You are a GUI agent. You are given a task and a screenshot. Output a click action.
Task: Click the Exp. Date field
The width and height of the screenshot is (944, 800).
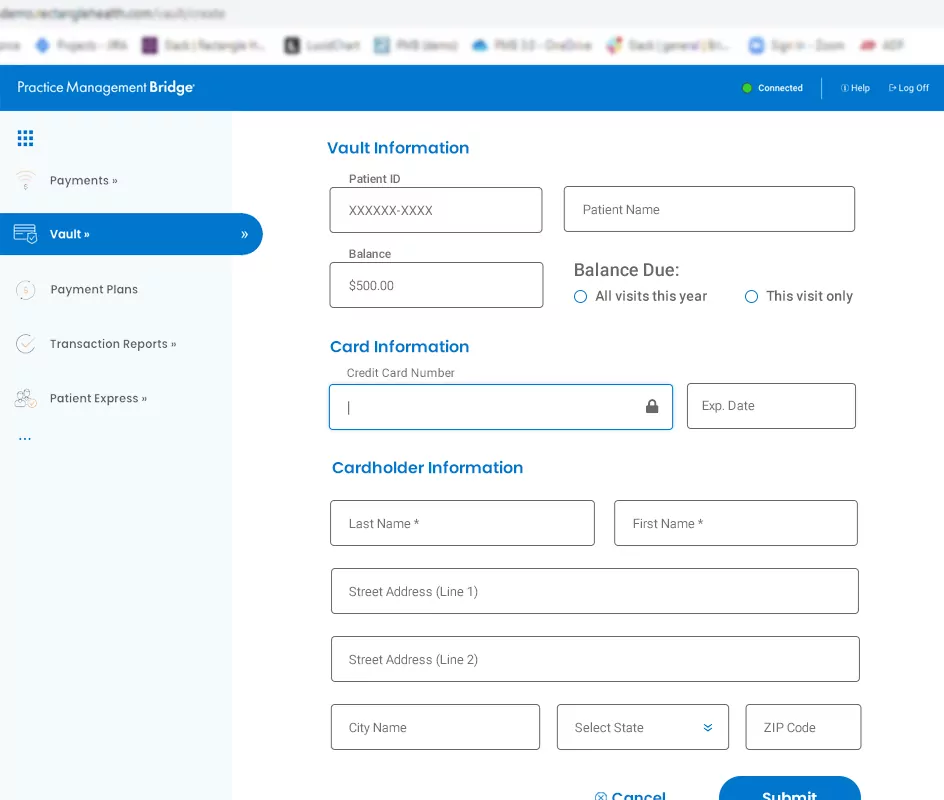point(771,407)
